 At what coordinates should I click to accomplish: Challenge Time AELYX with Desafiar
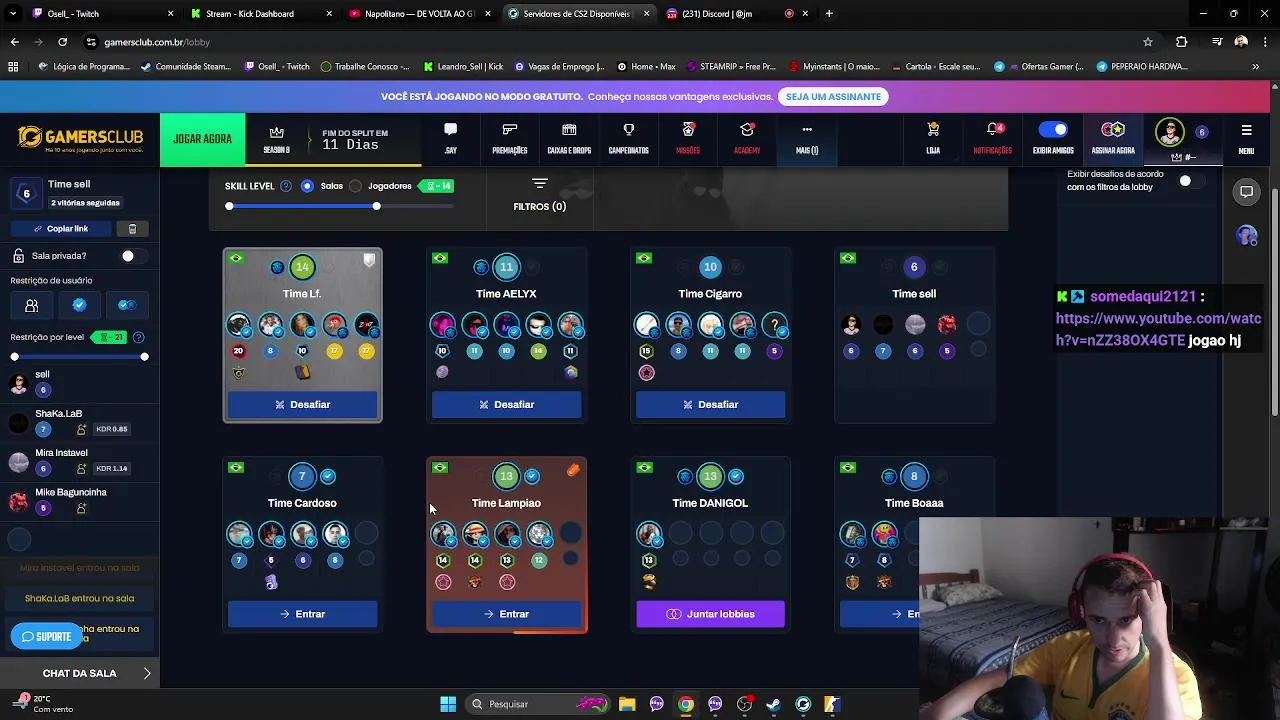[507, 404]
